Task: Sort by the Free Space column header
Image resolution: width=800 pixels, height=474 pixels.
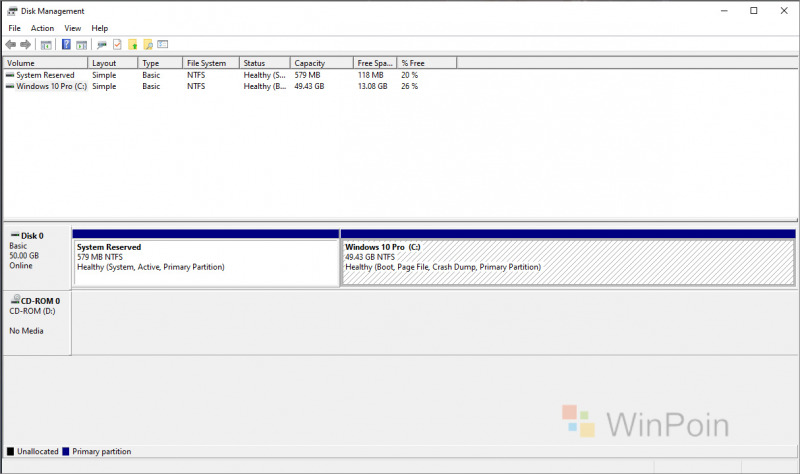Action: coord(375,63)
